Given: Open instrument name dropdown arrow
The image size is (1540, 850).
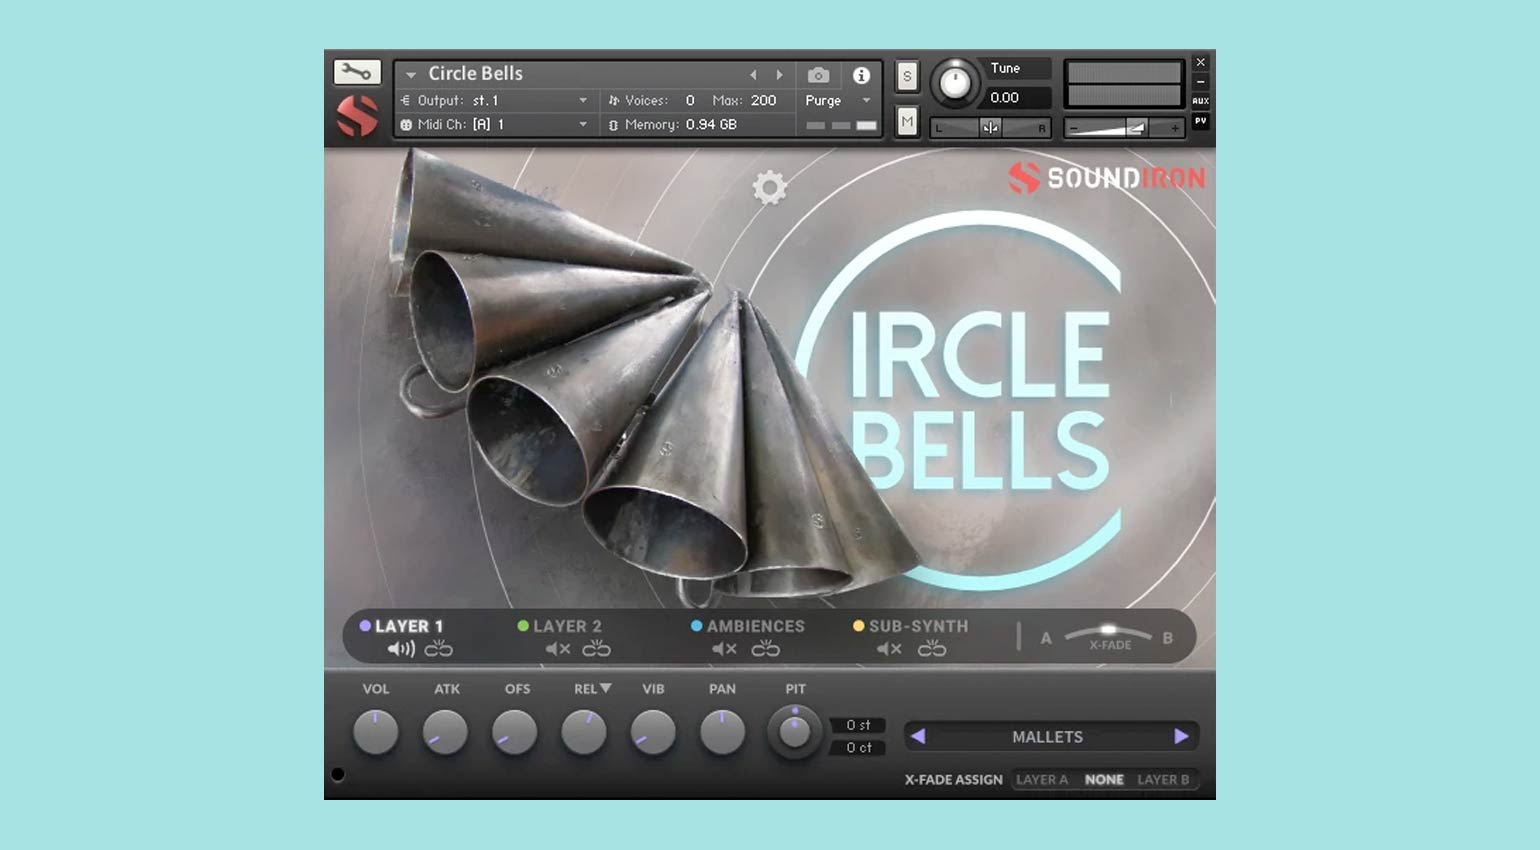Looking at the screenshot, I should [x=411, y=75].
